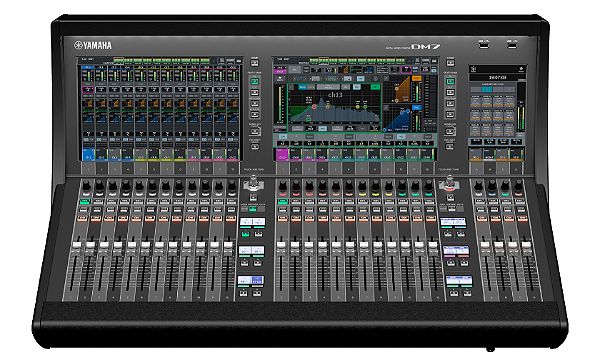Tap the left USB port on top panel

(x=484, y=45)
